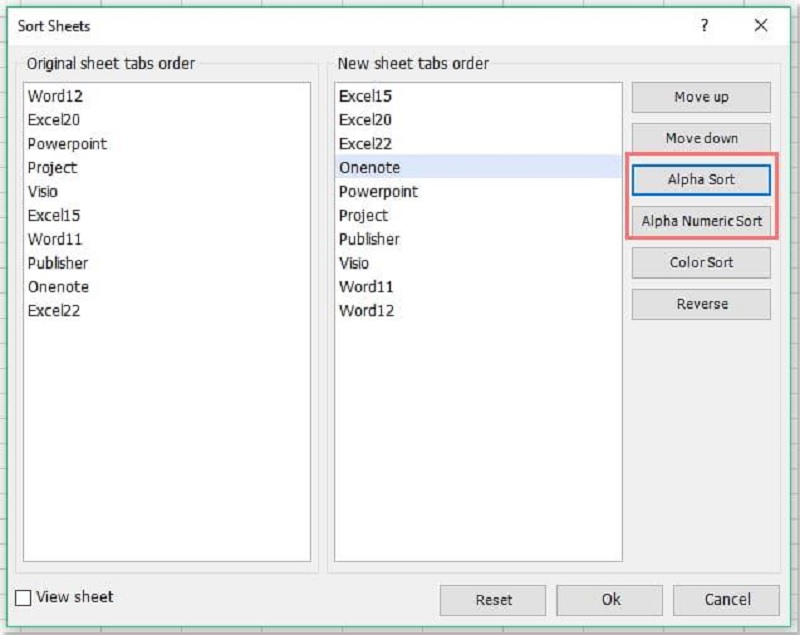The width and height of the screenshot is (800, 635).
Task: Click the Reset button
Action: pos(493,600)
